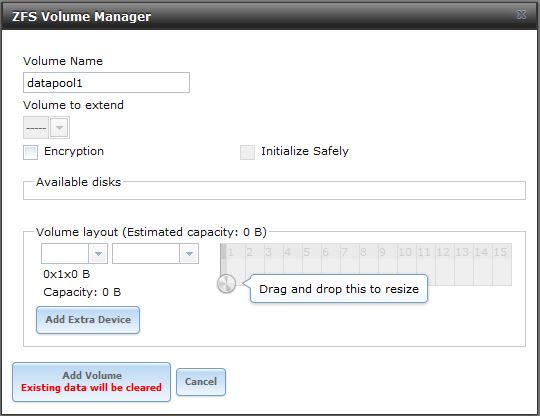Close the ZFS Volume Manager window
The image size is (540, 416).
(521, 14)
